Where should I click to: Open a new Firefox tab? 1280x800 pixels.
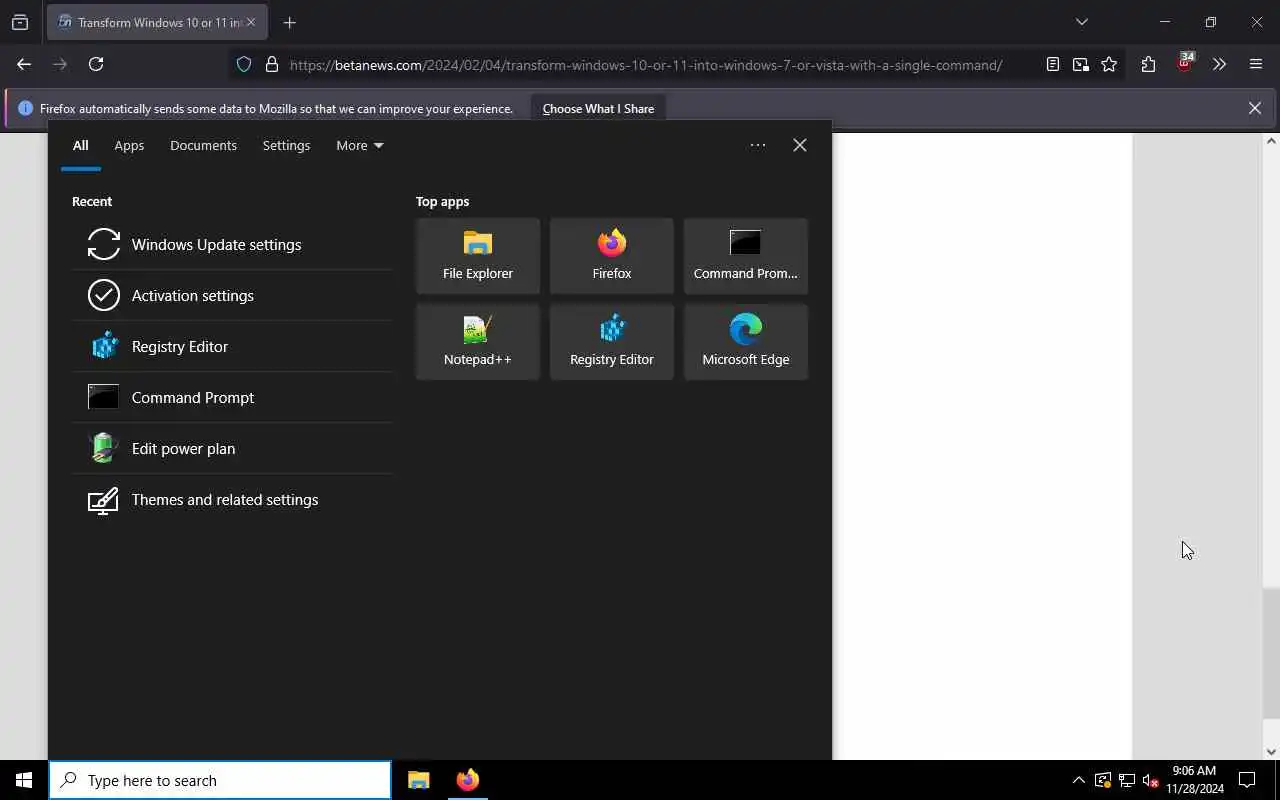pyautogui.click(x=290, y=22)
